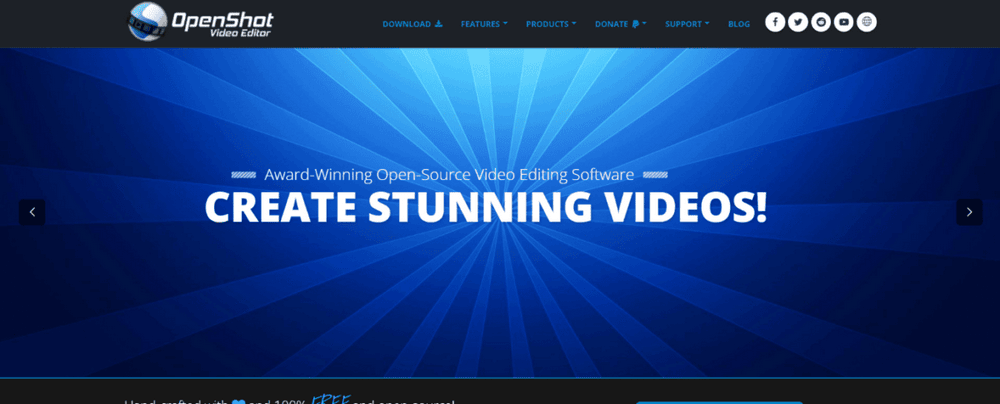Open the Donate dropdown caret

[644, 24]
